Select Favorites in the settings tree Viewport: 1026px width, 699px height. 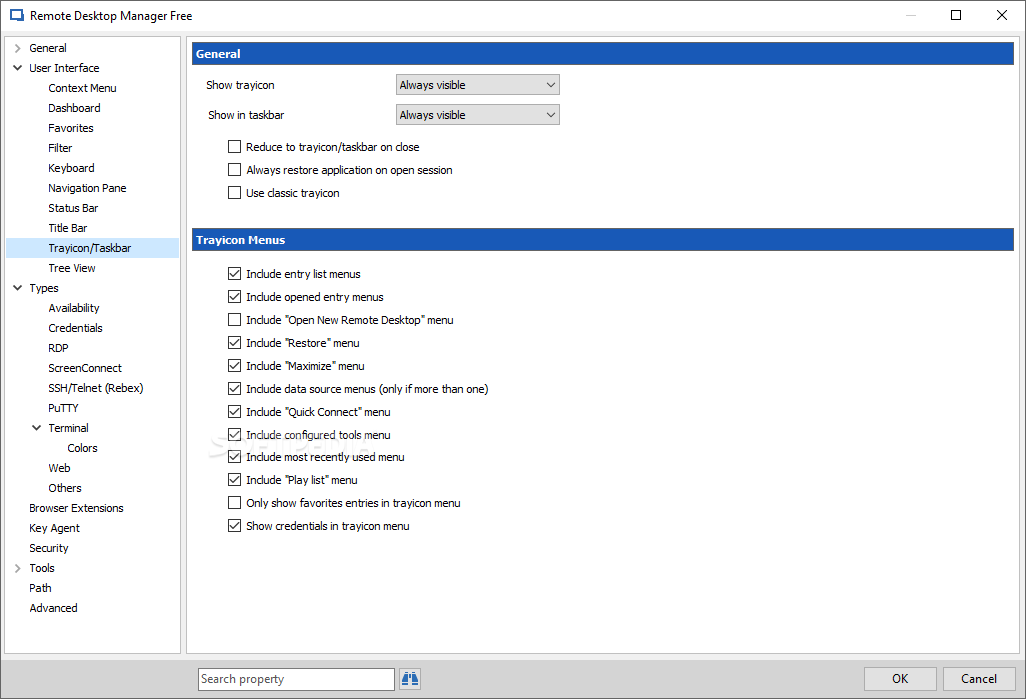(71, 128)
